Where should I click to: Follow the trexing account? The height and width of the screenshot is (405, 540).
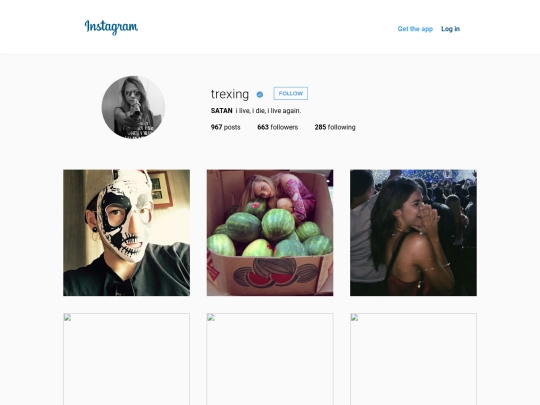(x=291, y=93)
